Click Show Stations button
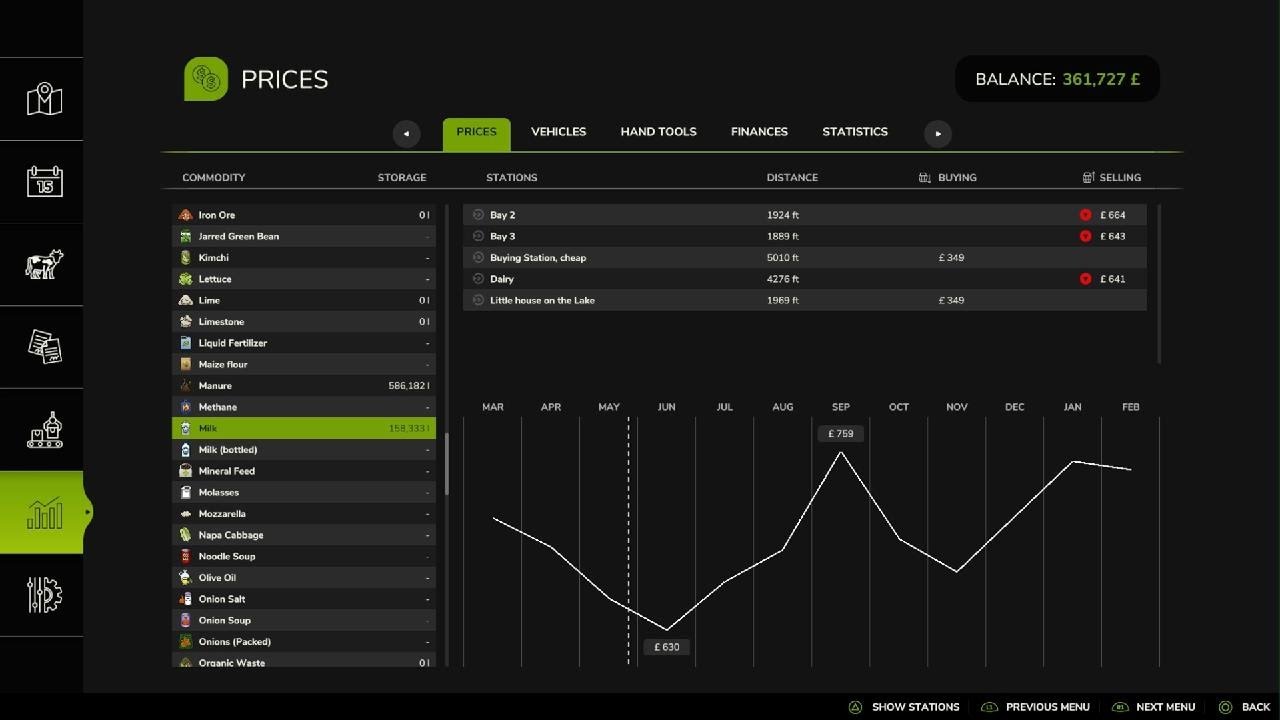 point(904,707)
